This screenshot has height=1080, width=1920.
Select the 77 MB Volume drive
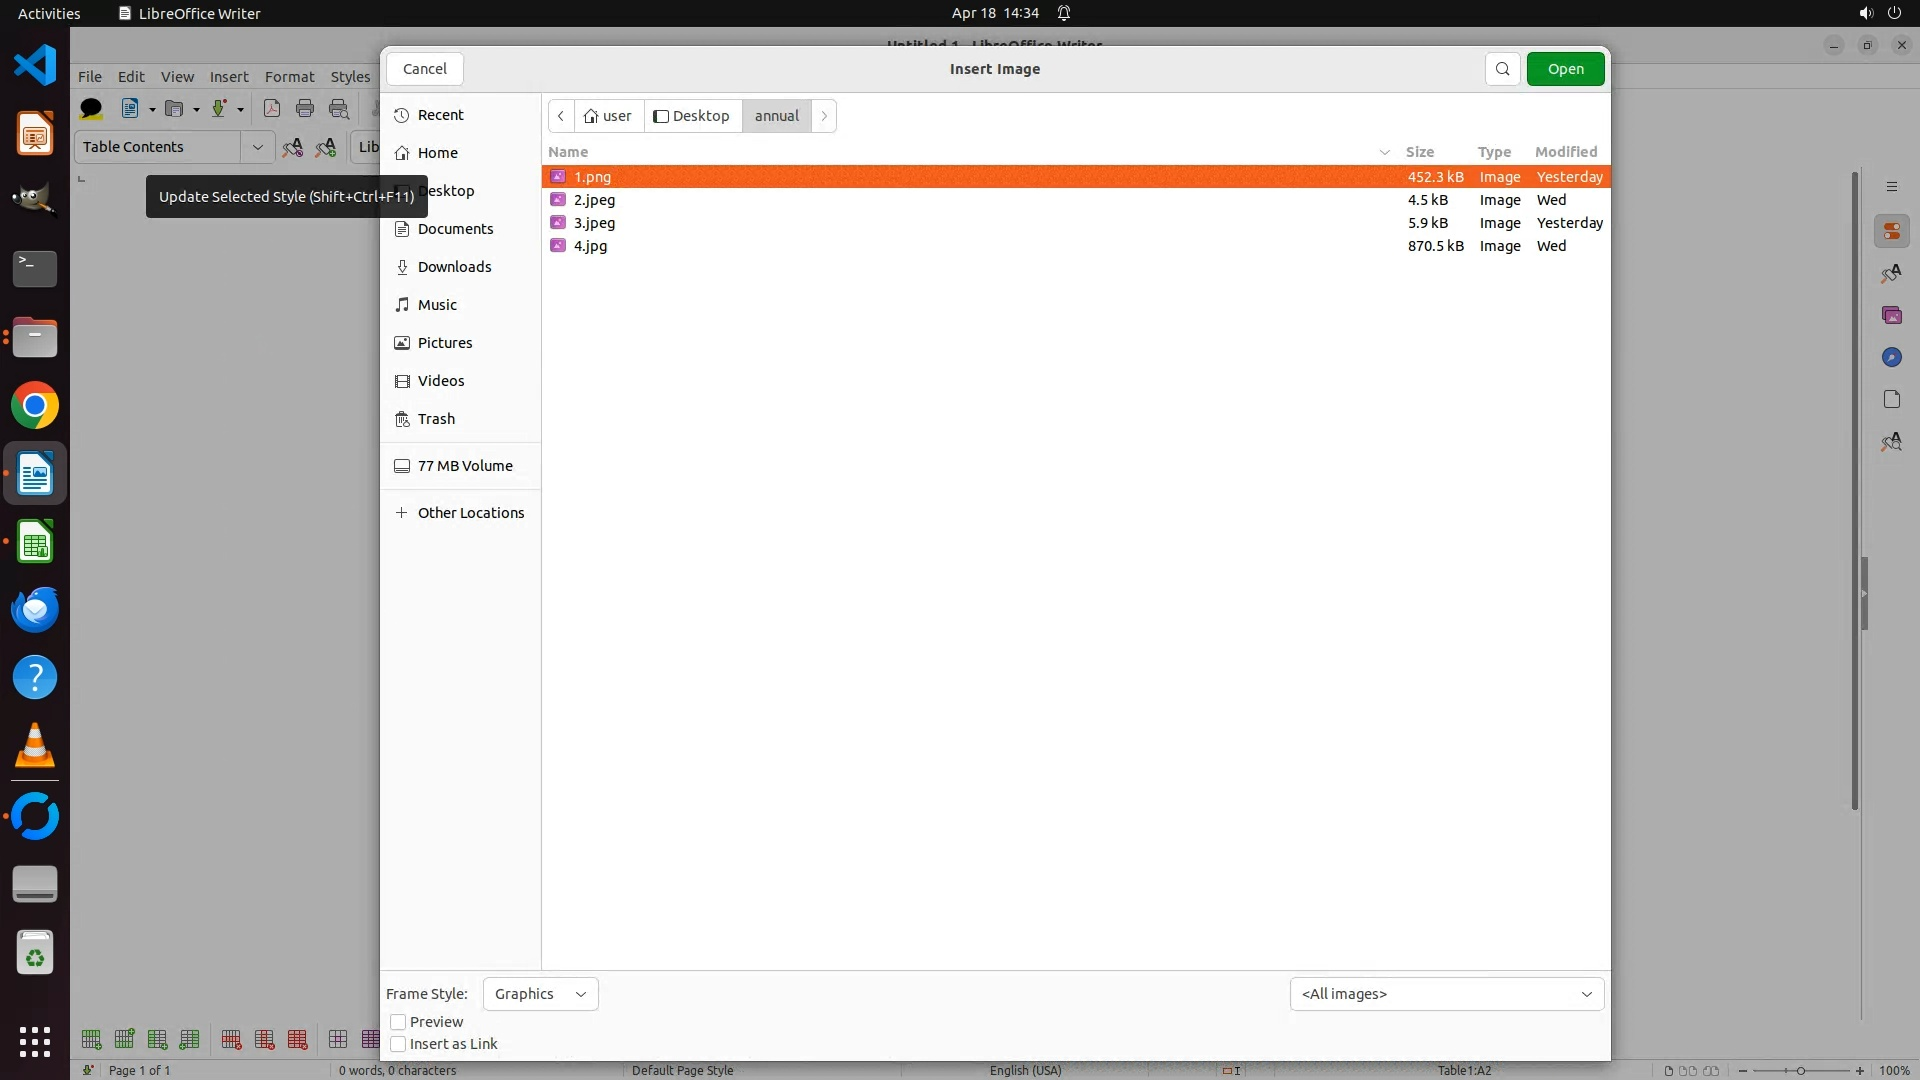pyautogui.click(x=464, y=466)
